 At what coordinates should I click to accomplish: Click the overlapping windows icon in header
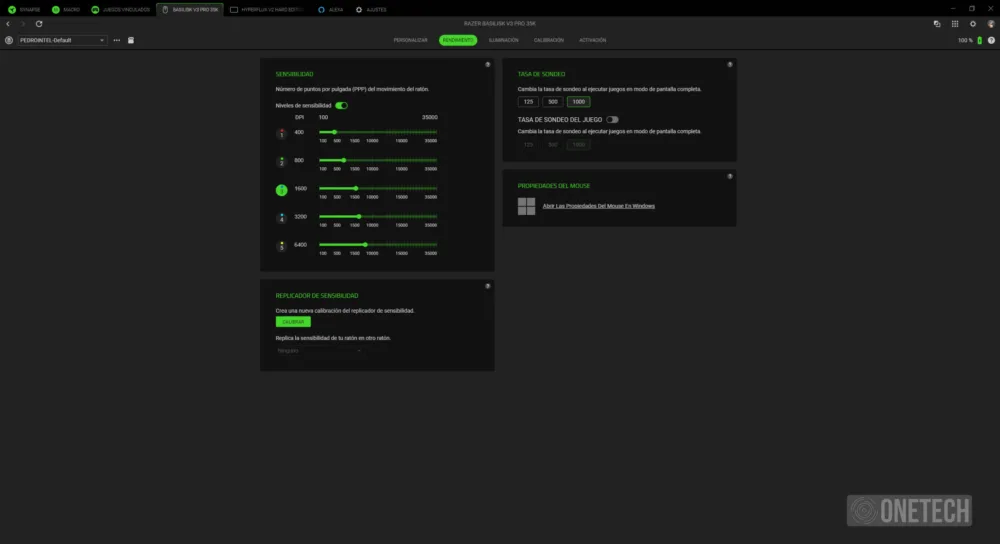click(x=937, y=24)
